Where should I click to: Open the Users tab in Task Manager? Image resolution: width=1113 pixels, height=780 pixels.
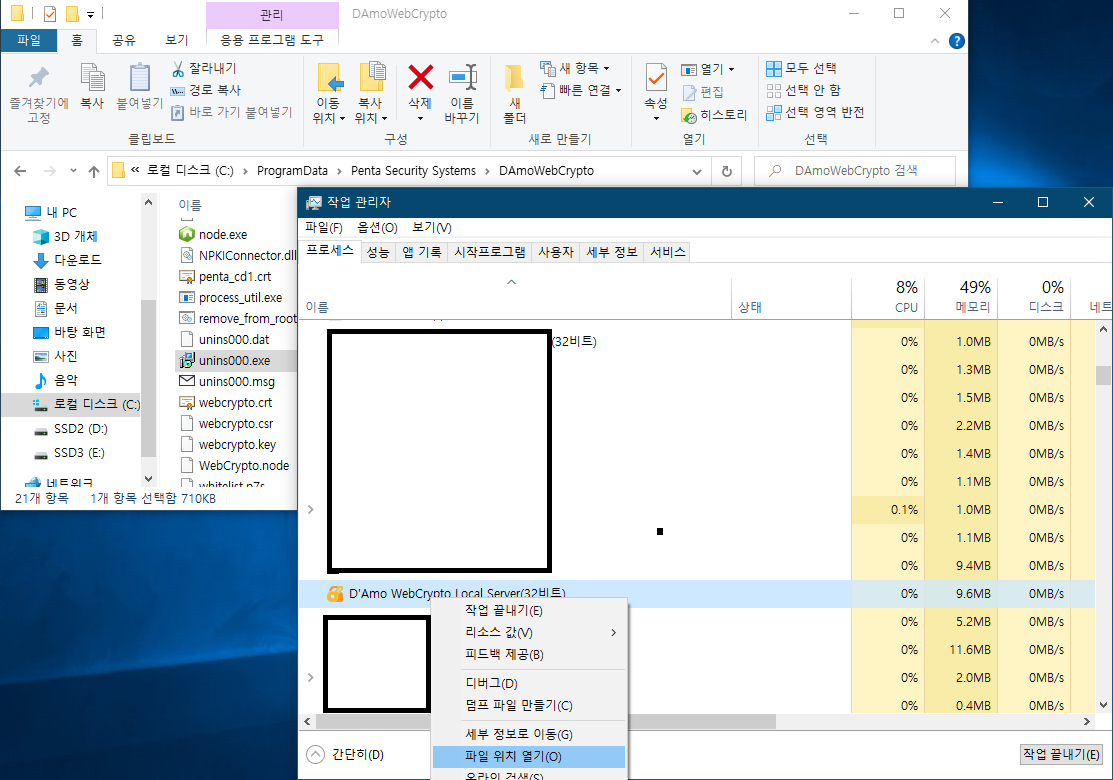(556, 252)
